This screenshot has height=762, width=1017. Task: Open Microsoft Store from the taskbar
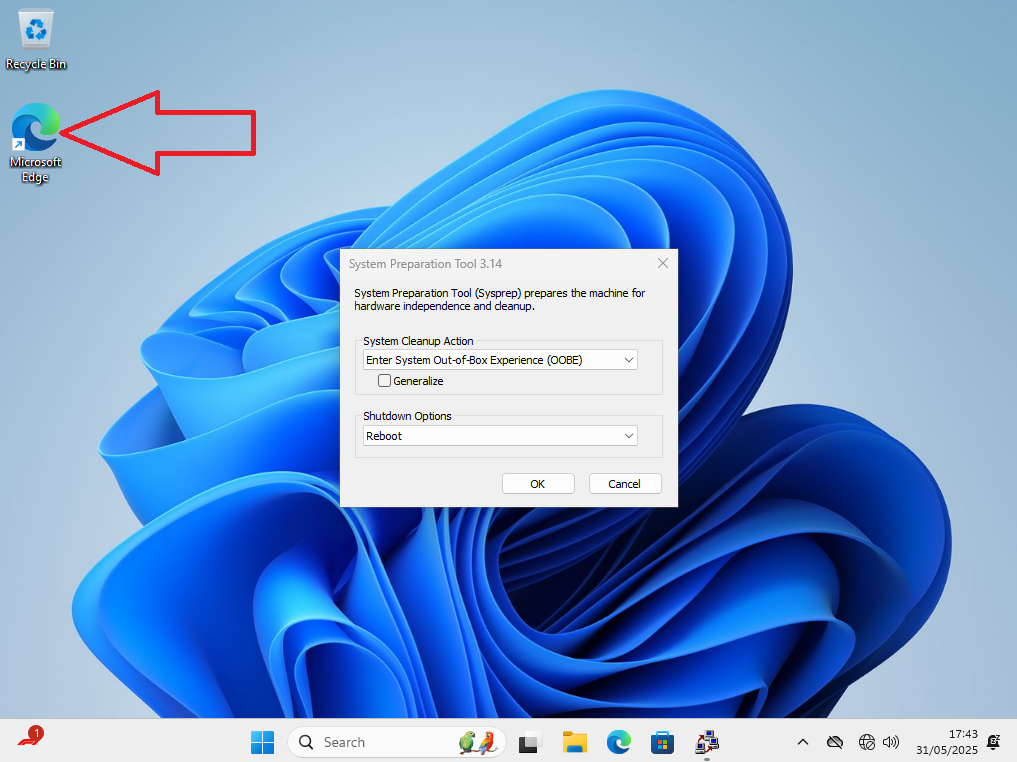point(663,742)
